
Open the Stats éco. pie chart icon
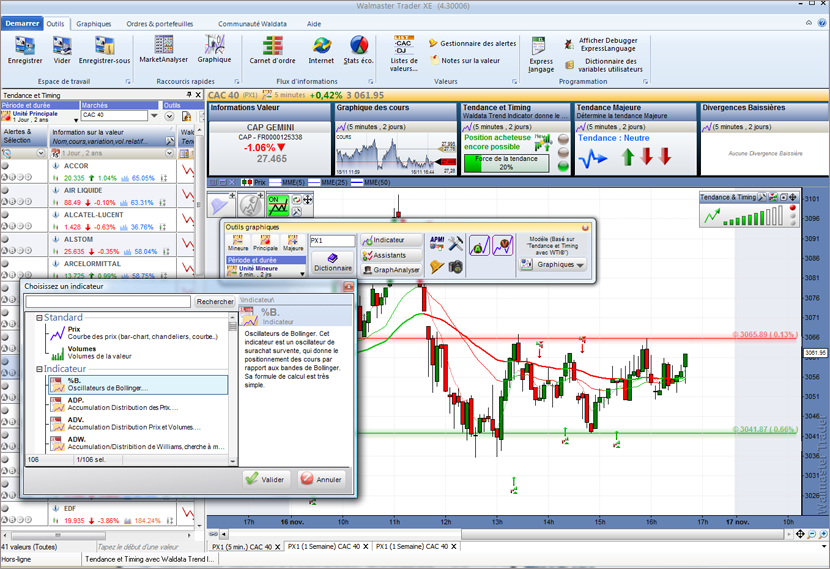pos(358,50)
